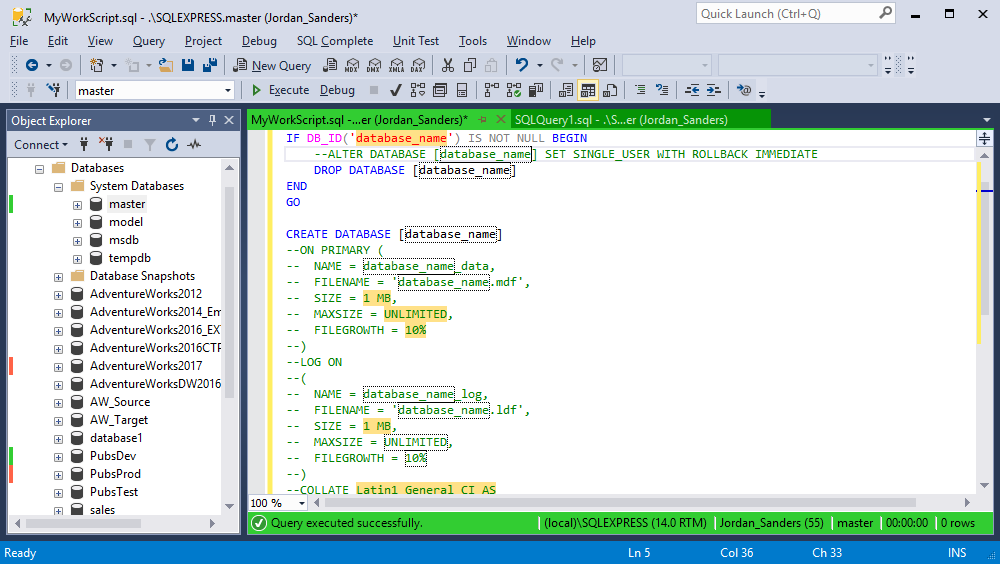Click the Debug button in the SQL toolbar

tap(337, 90)
